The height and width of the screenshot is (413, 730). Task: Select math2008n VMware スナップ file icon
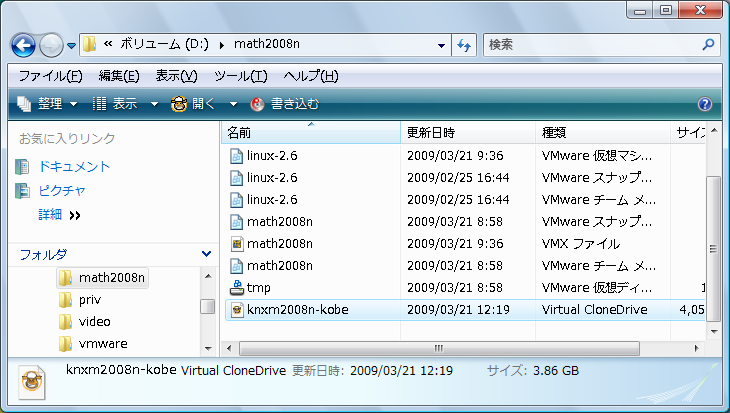point(237,222)
